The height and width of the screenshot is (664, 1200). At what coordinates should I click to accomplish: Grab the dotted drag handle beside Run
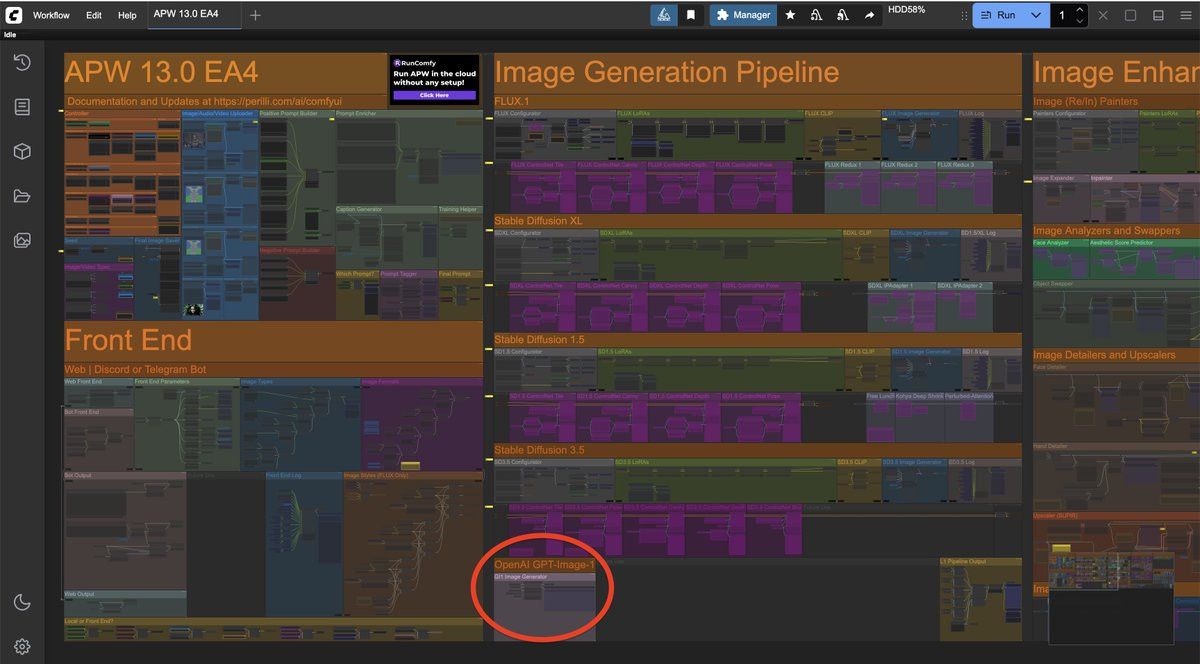click(x=964, y=15)
